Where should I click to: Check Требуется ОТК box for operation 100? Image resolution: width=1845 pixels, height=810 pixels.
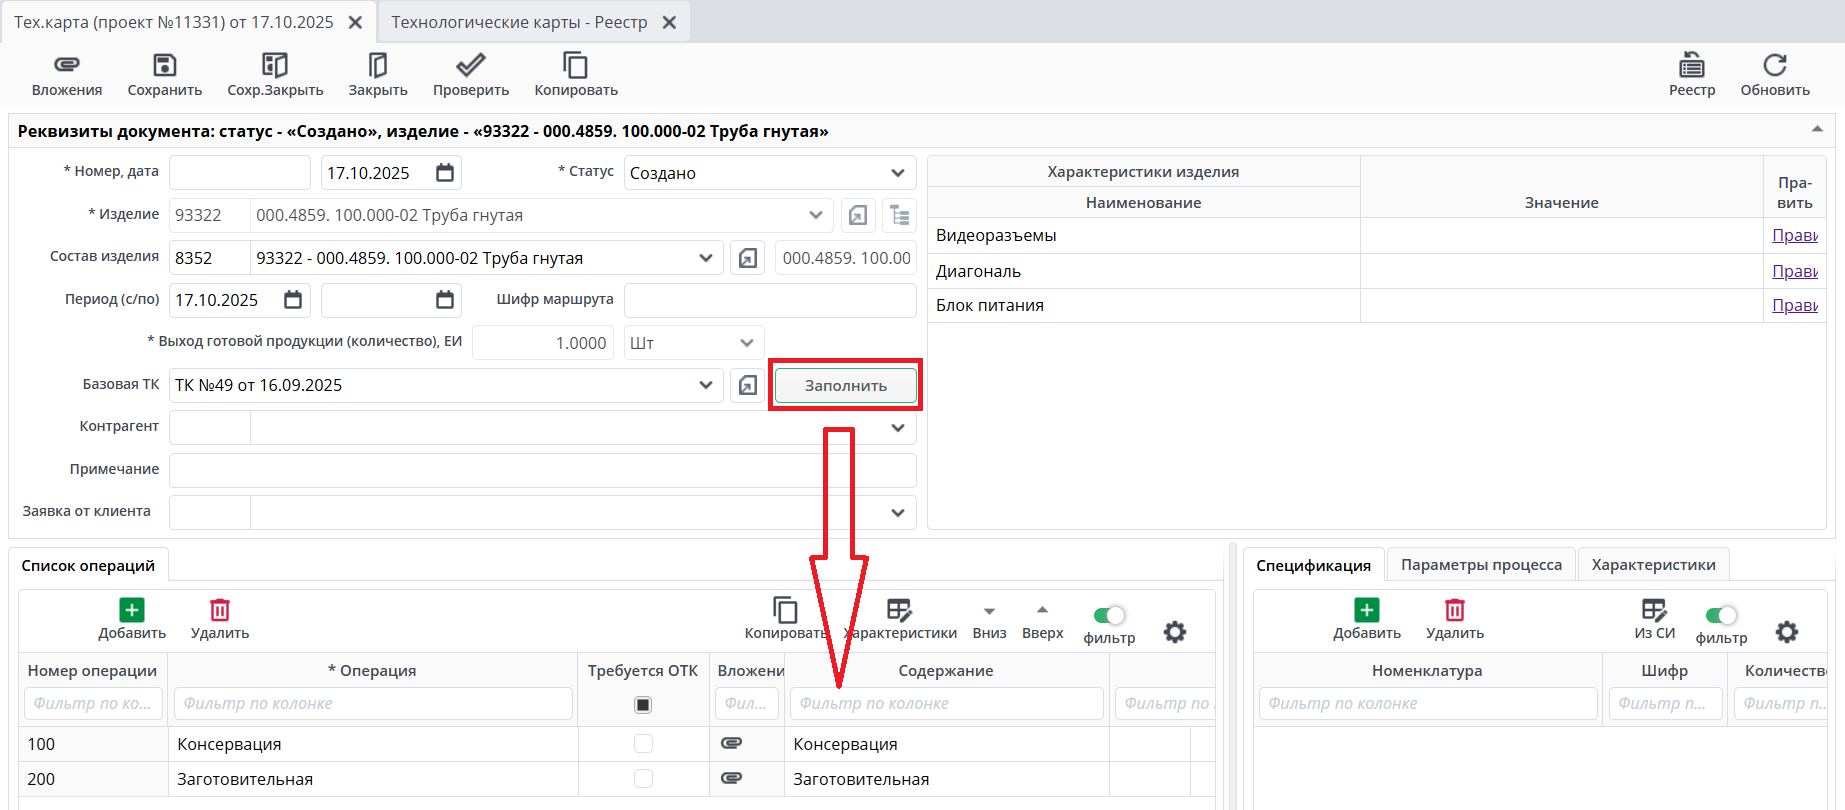[643, 744]
